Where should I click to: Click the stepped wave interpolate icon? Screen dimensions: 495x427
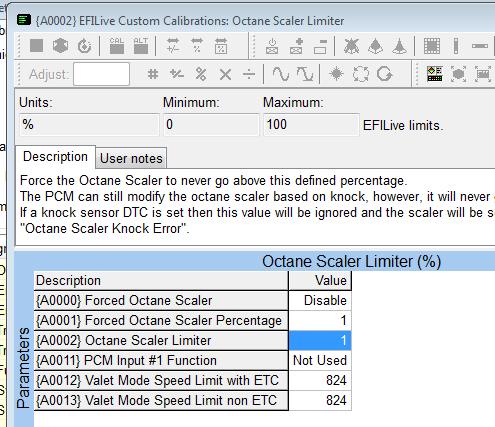[305, 74]
